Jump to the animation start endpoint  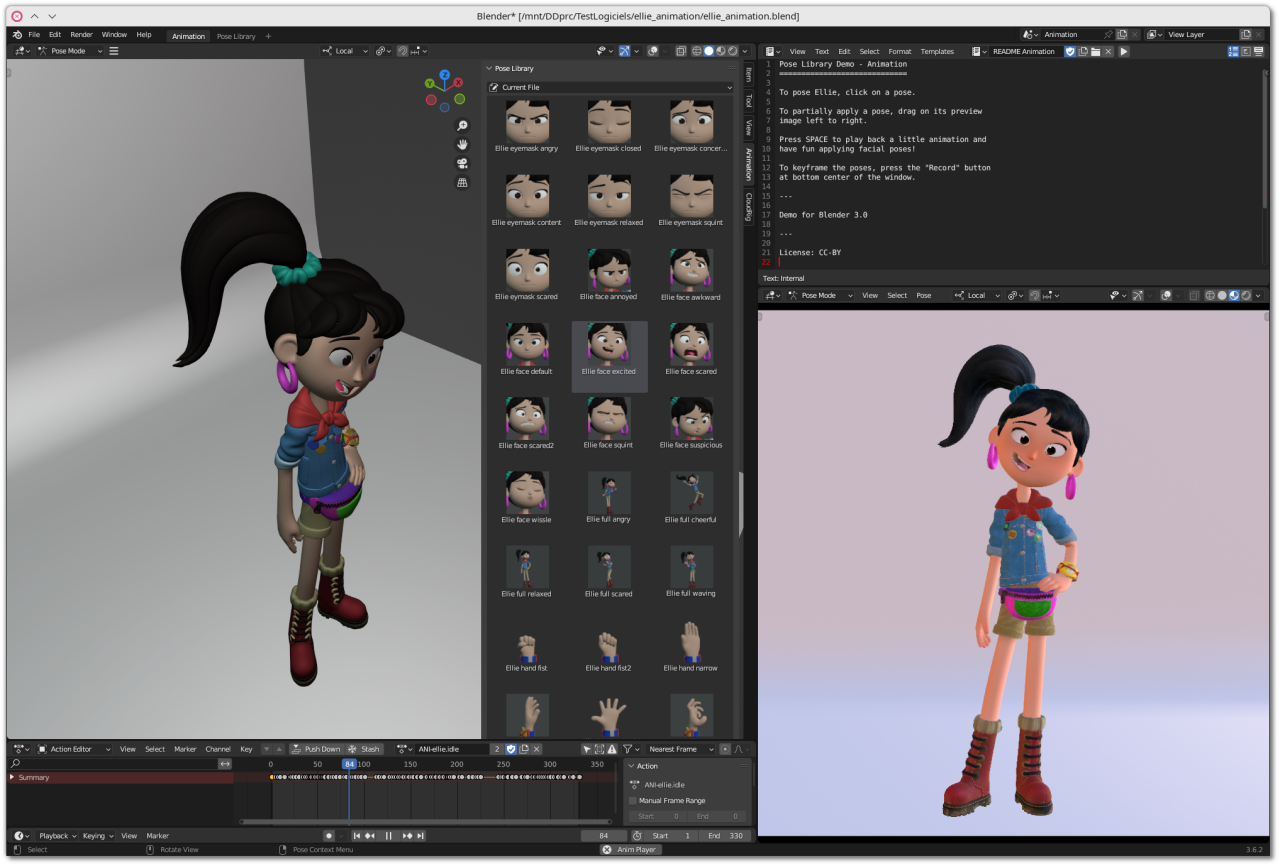pyautogui.click(x=357, y=836)
